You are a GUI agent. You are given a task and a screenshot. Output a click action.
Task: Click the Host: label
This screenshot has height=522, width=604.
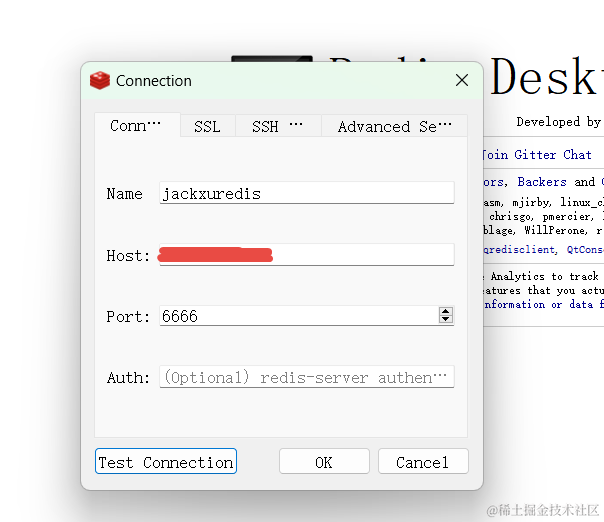tap(128, 256)
